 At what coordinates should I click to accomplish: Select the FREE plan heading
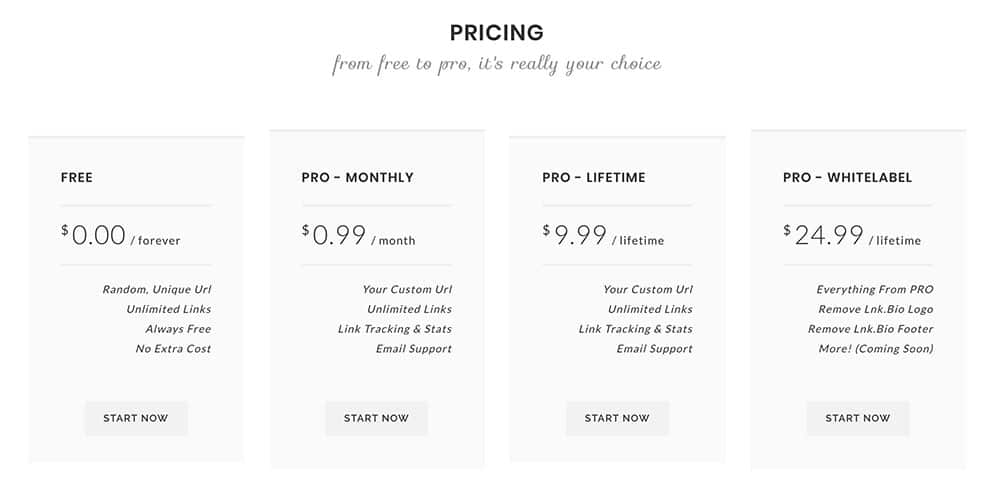pyautogui.click(x=77, y=177)
